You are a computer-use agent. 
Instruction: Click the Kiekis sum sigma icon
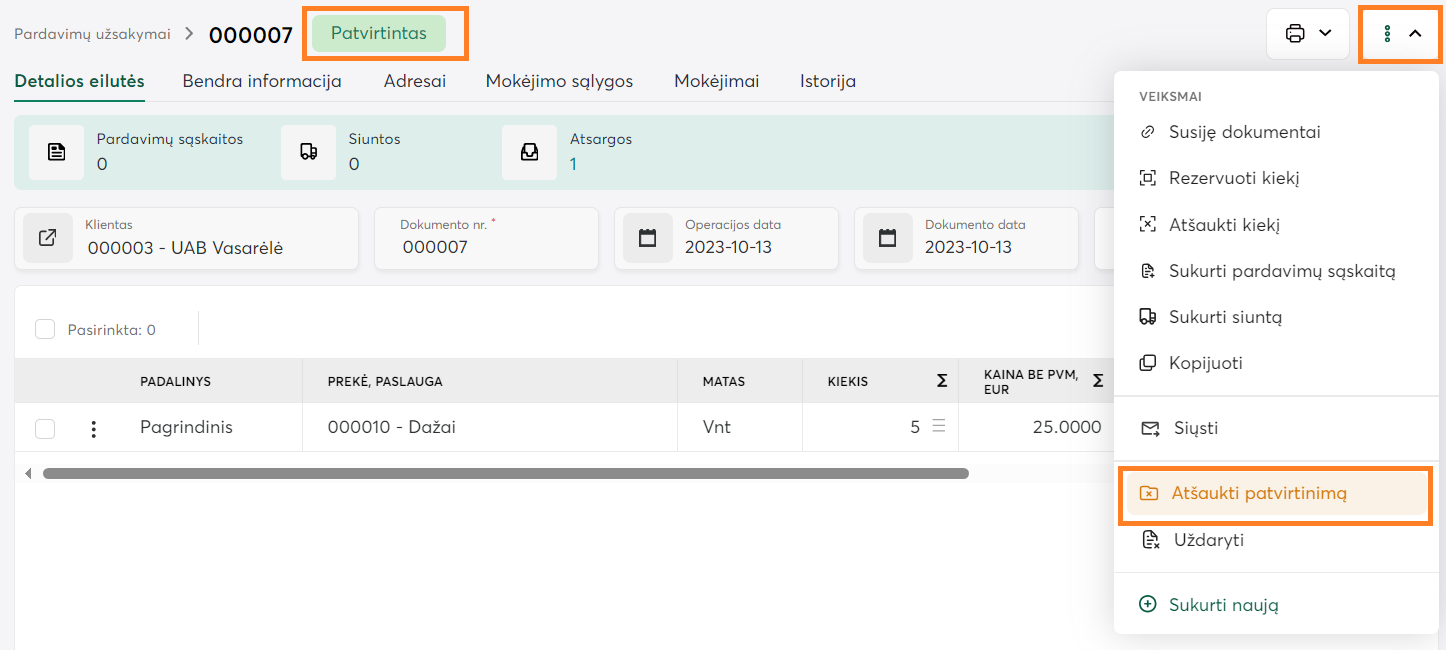[941, 381]
